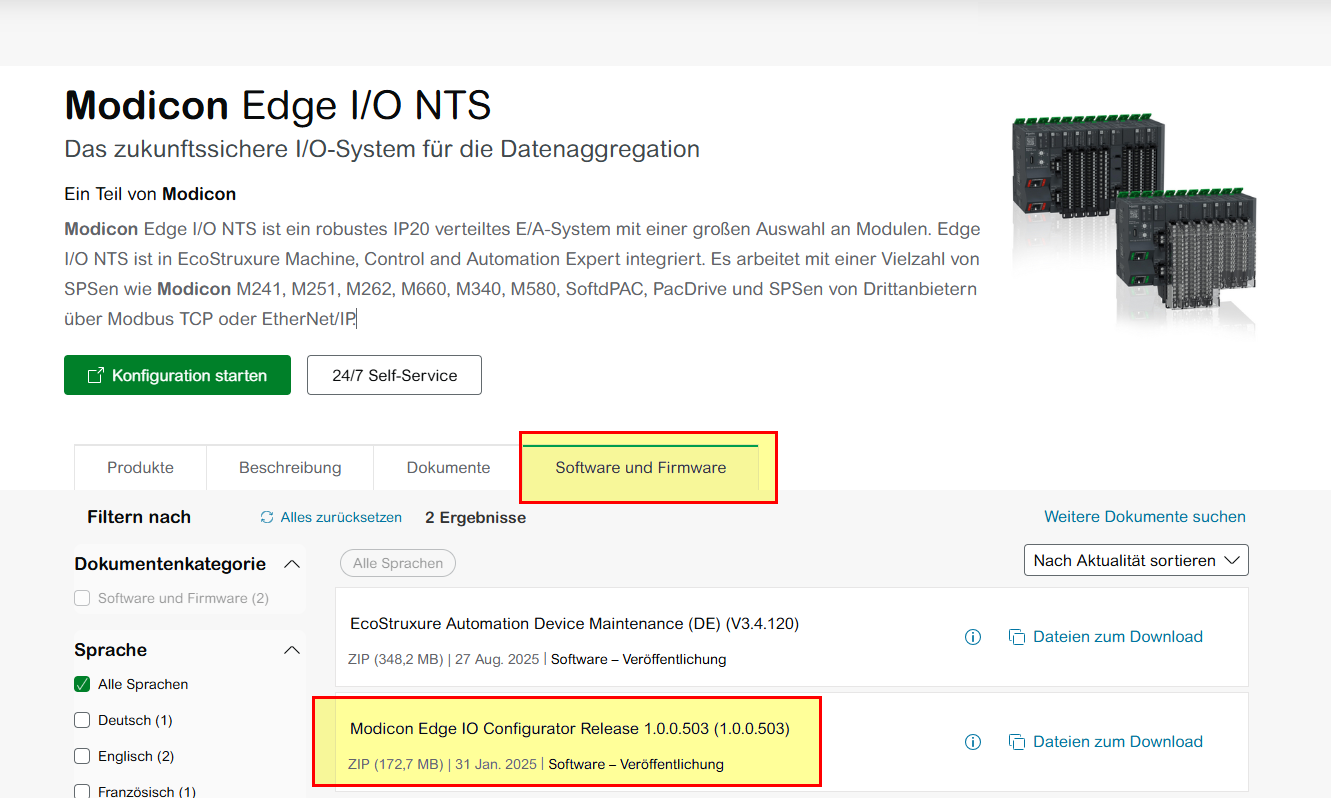Follow the Weitere Dokumente suchen link

point(1145,517)
